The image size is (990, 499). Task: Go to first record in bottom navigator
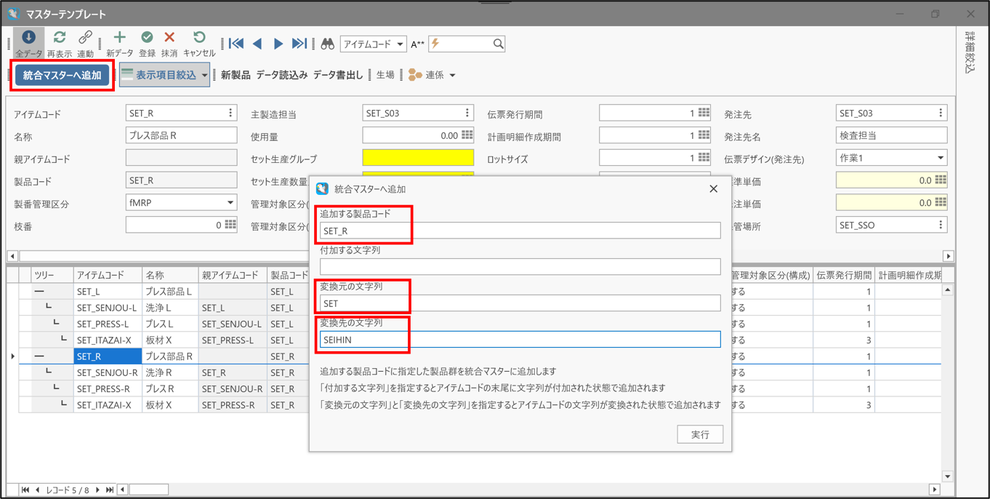tap(25, 490)
